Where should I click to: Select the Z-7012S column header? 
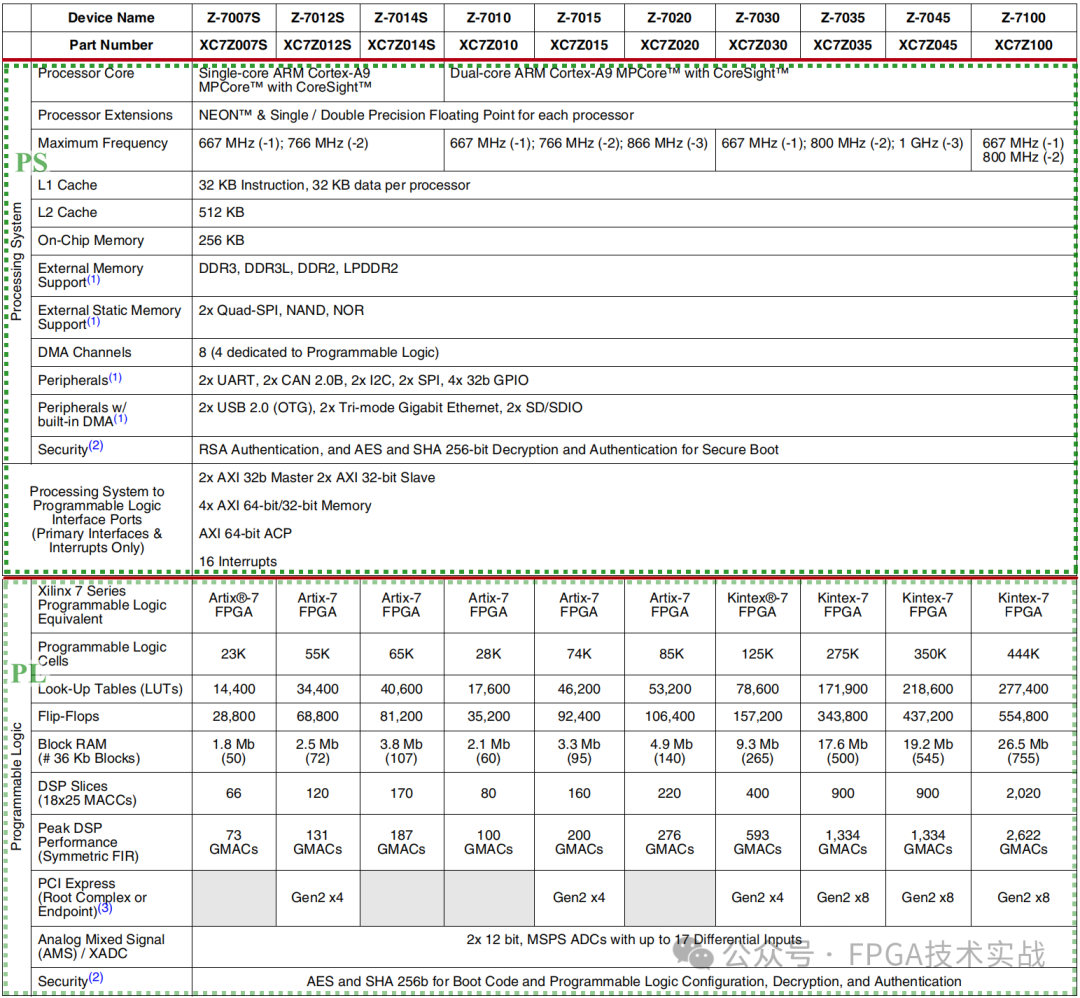click(318, 18)
